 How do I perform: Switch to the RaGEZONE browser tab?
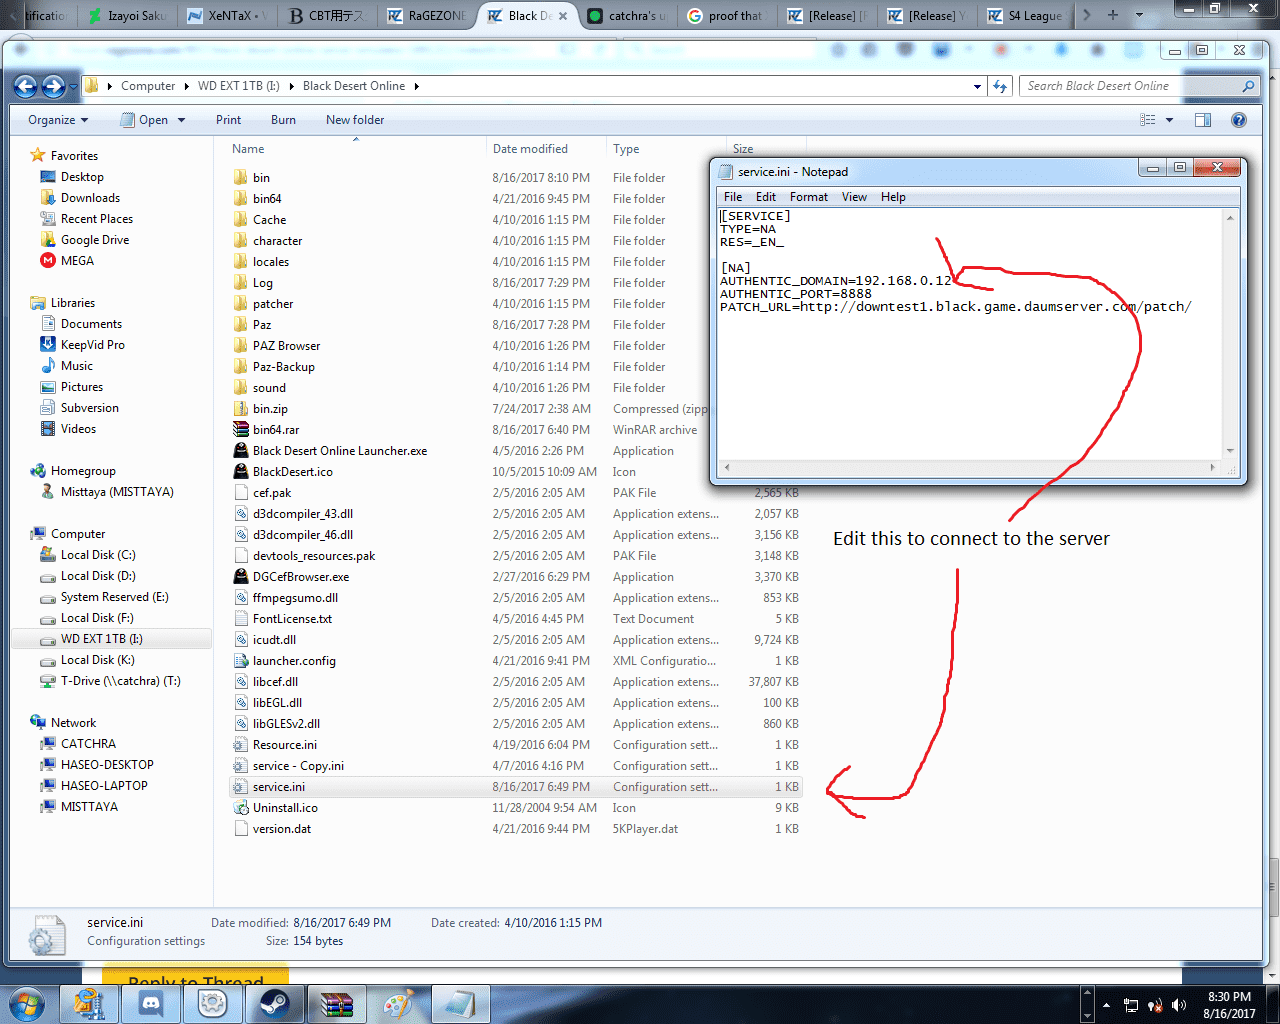coord(426,15)
